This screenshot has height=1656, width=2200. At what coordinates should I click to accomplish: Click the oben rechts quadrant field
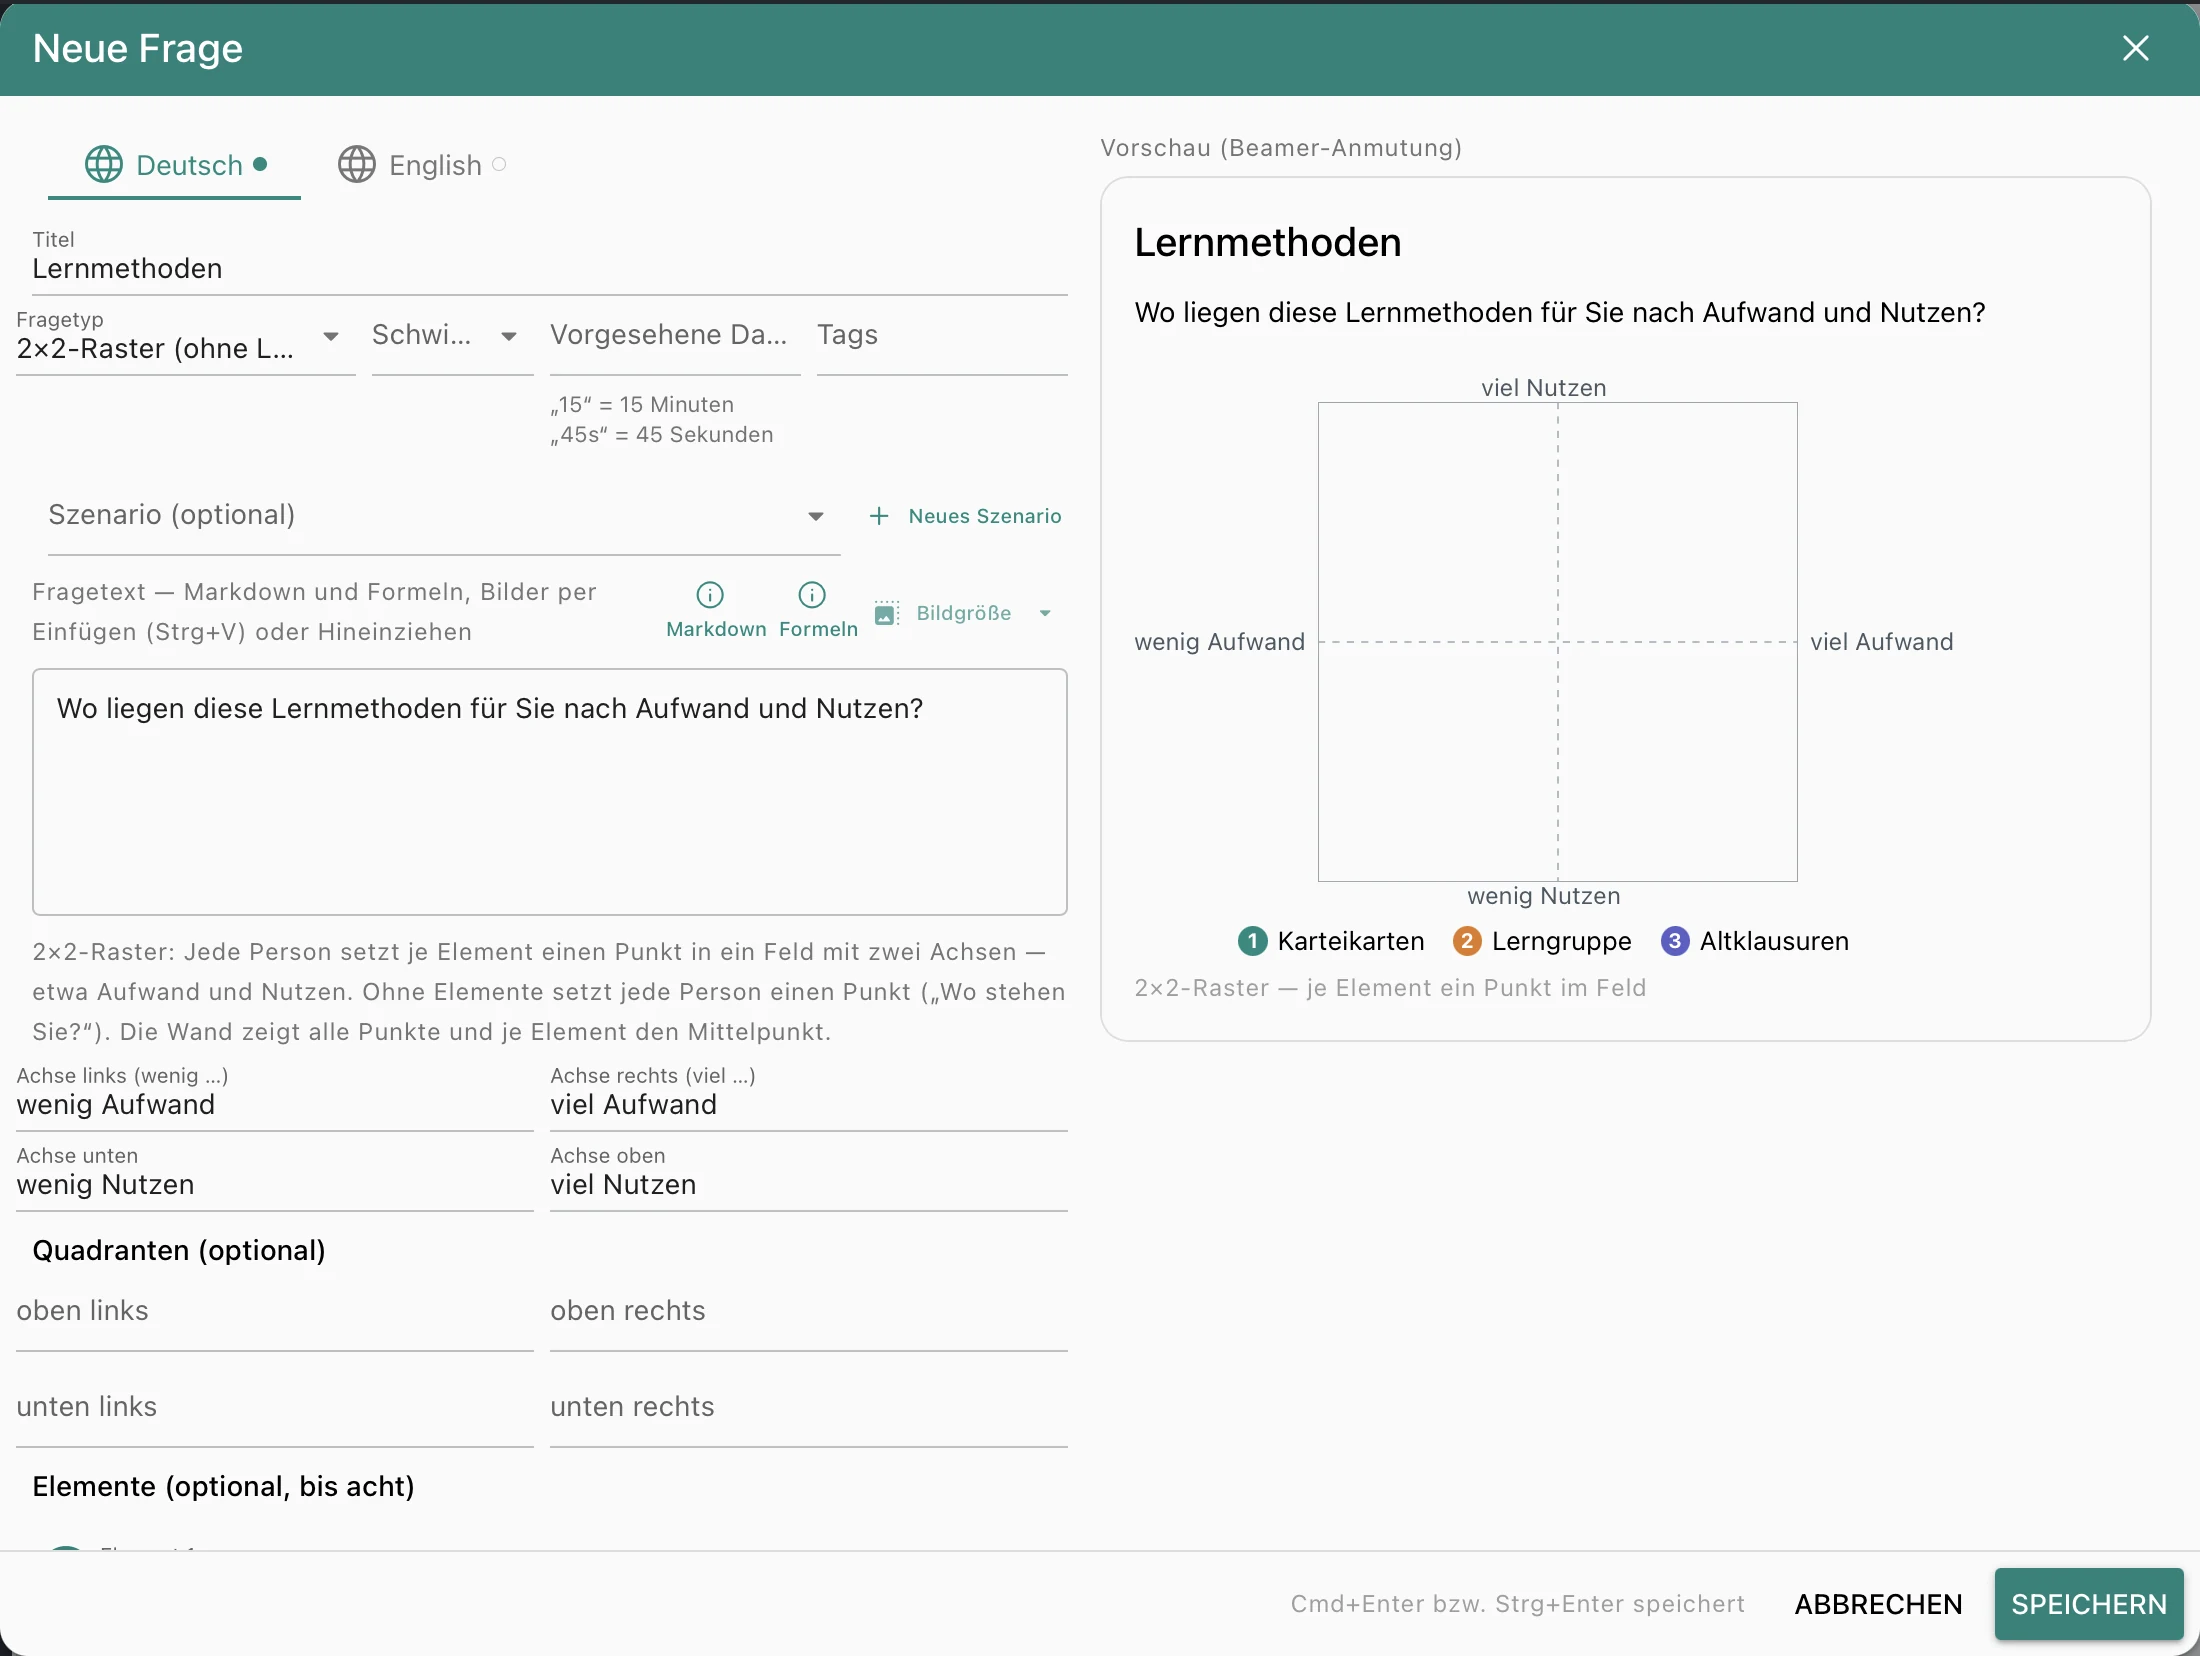point(809,1316)
